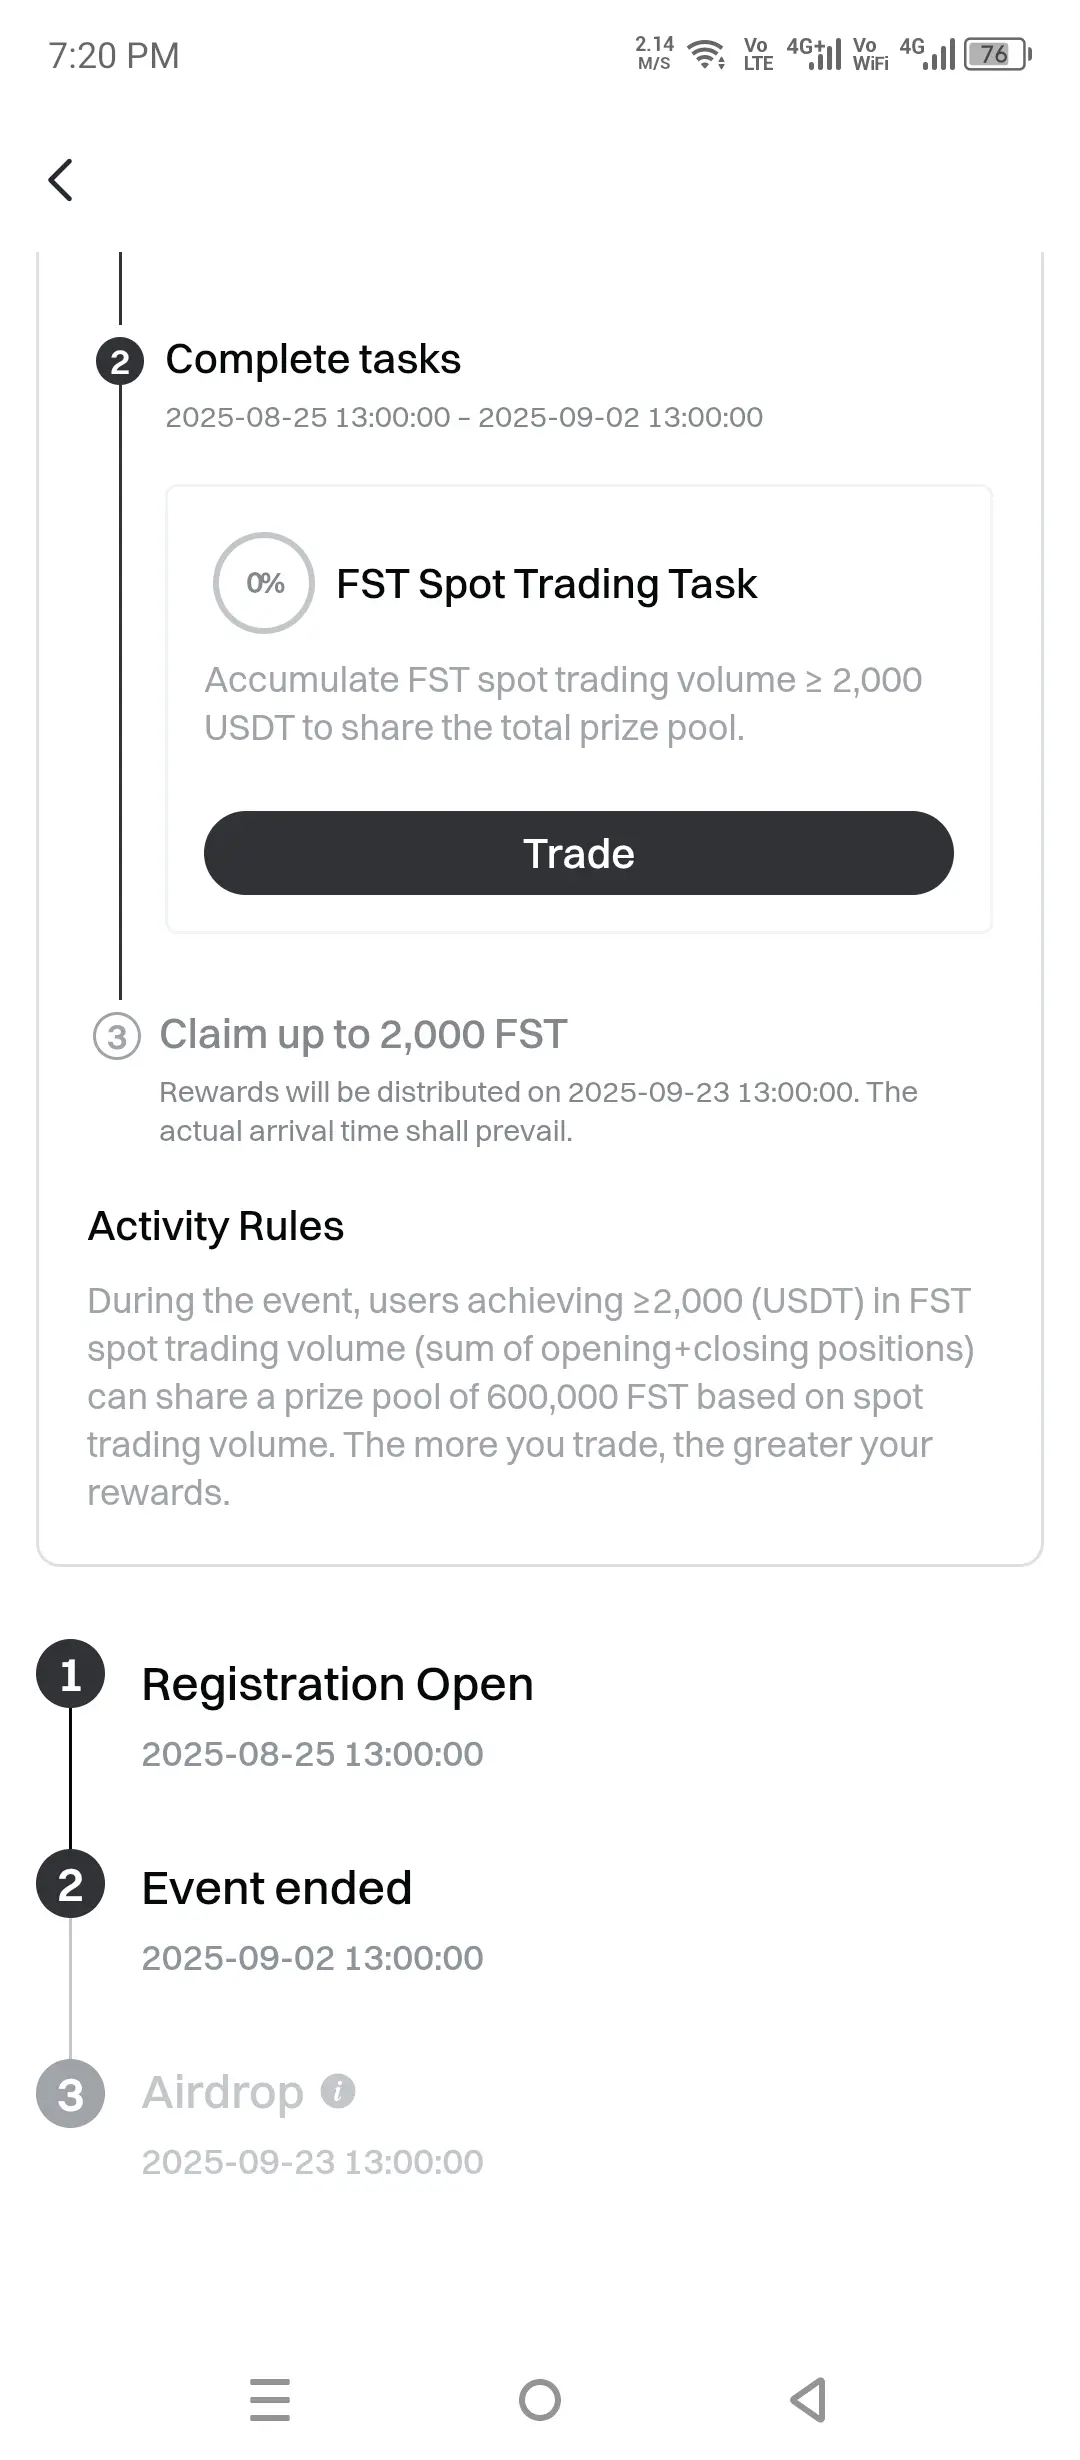Tap the Airdrop label
This screenshot has width=1080, height=2460.
point(222,2092)
